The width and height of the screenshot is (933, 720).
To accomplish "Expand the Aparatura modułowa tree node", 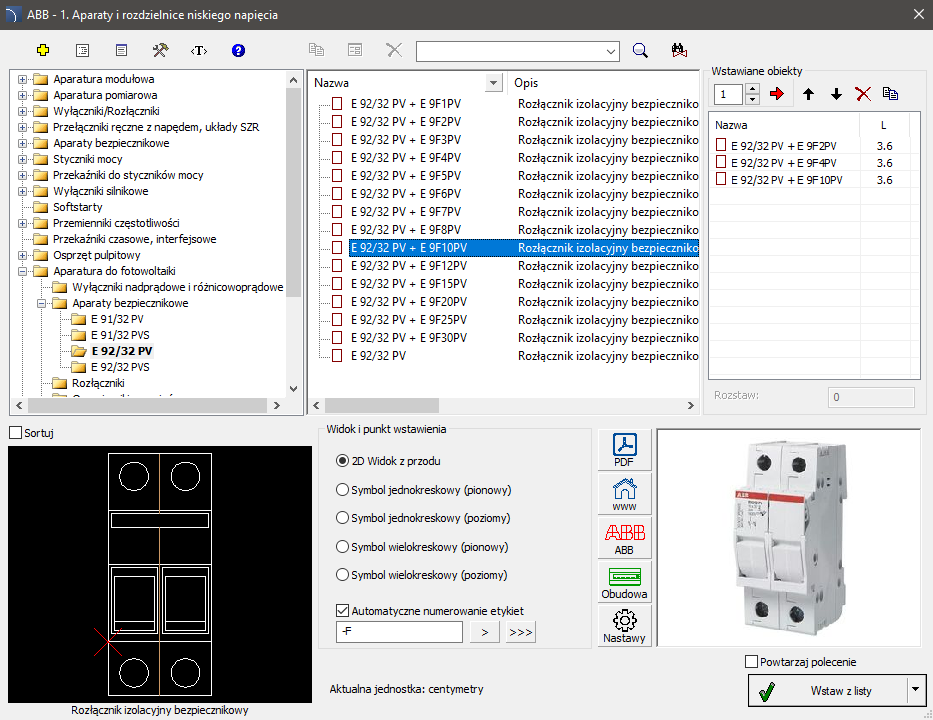I will 22,79.
